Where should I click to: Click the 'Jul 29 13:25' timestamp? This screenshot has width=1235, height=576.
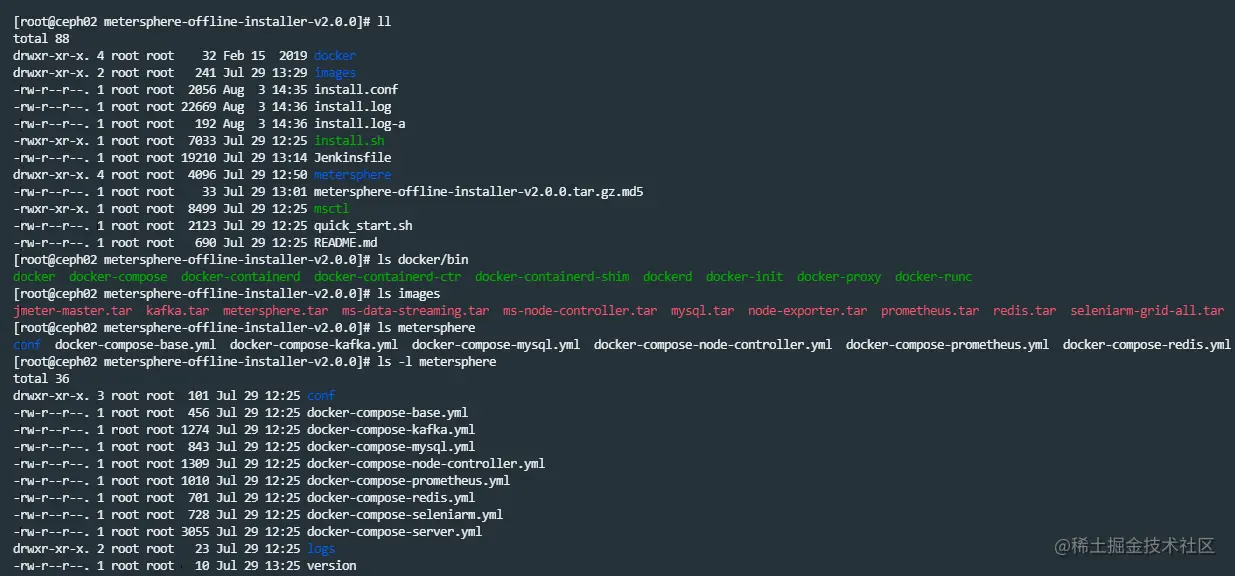click(258, 566)
